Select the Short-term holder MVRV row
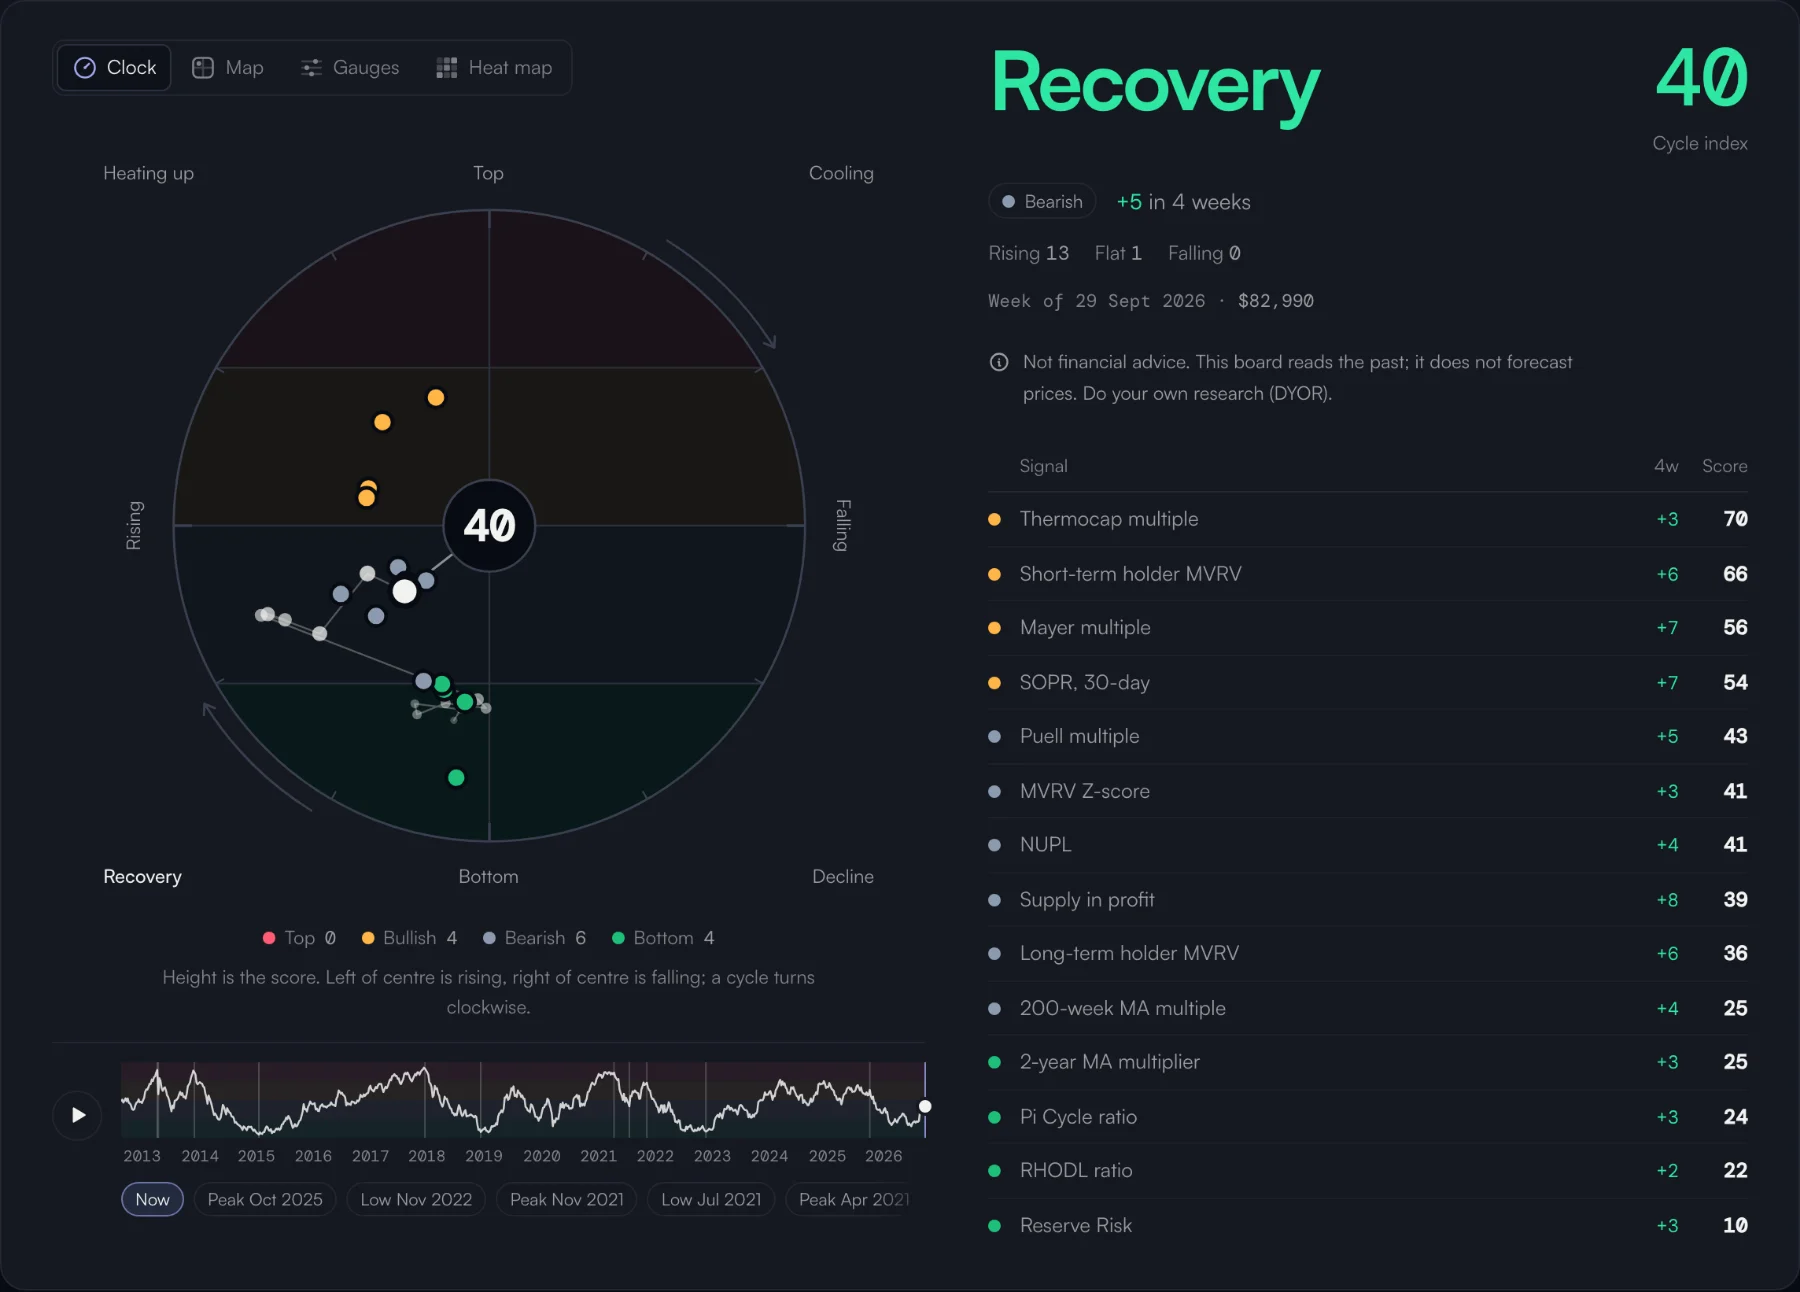Screen dimensions: 1800x1292 pos(1367,574)
